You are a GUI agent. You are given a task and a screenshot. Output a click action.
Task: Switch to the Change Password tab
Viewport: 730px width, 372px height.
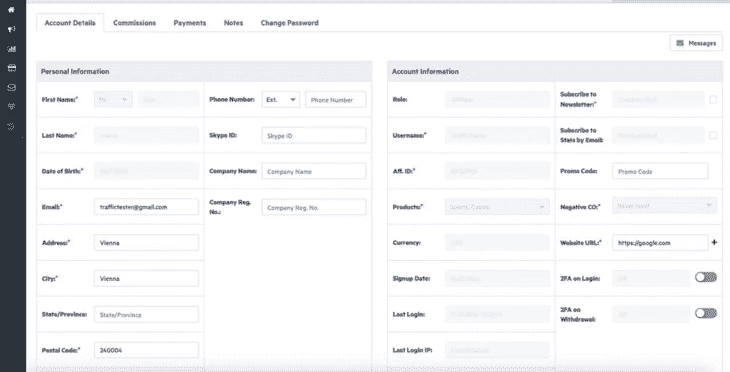coord(290,23)
